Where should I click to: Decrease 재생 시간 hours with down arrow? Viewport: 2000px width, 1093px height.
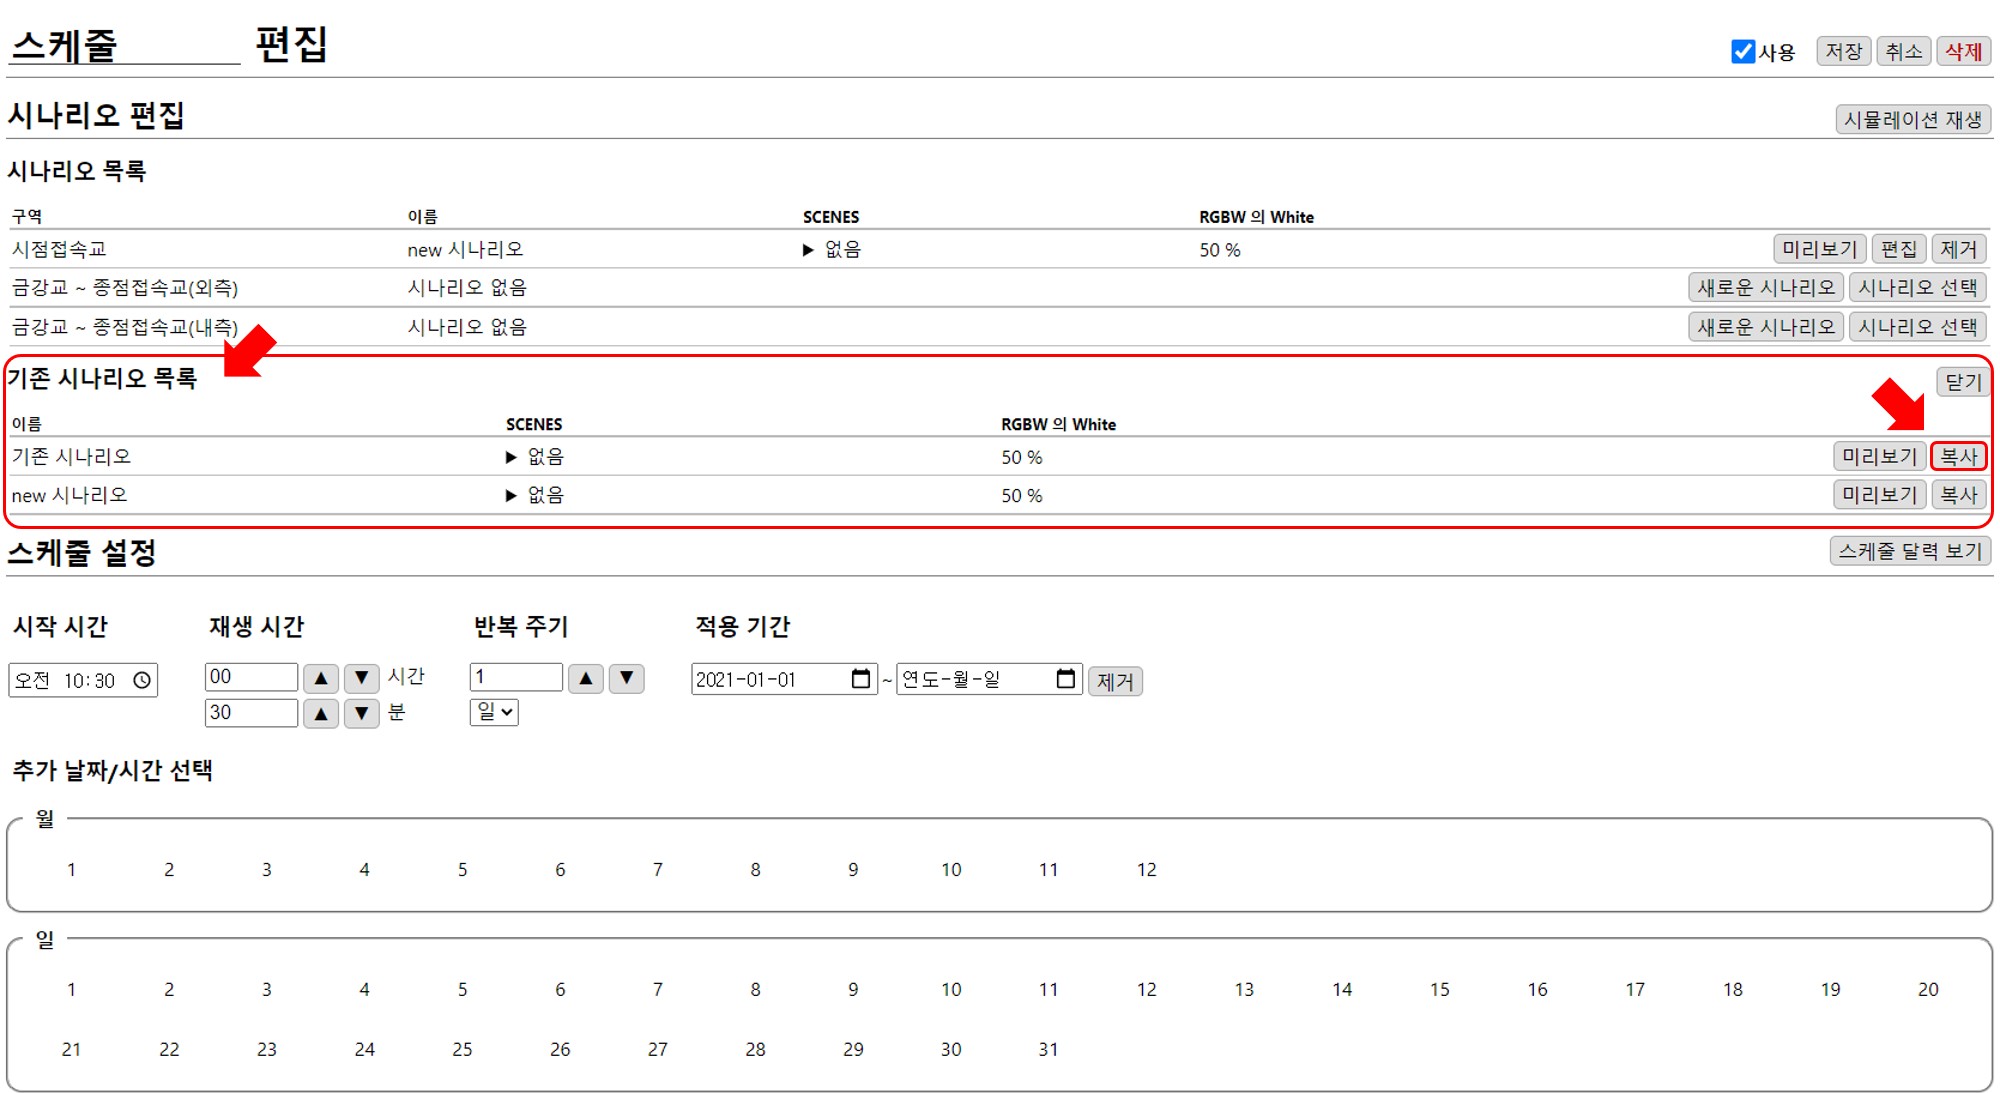[362, 678]
